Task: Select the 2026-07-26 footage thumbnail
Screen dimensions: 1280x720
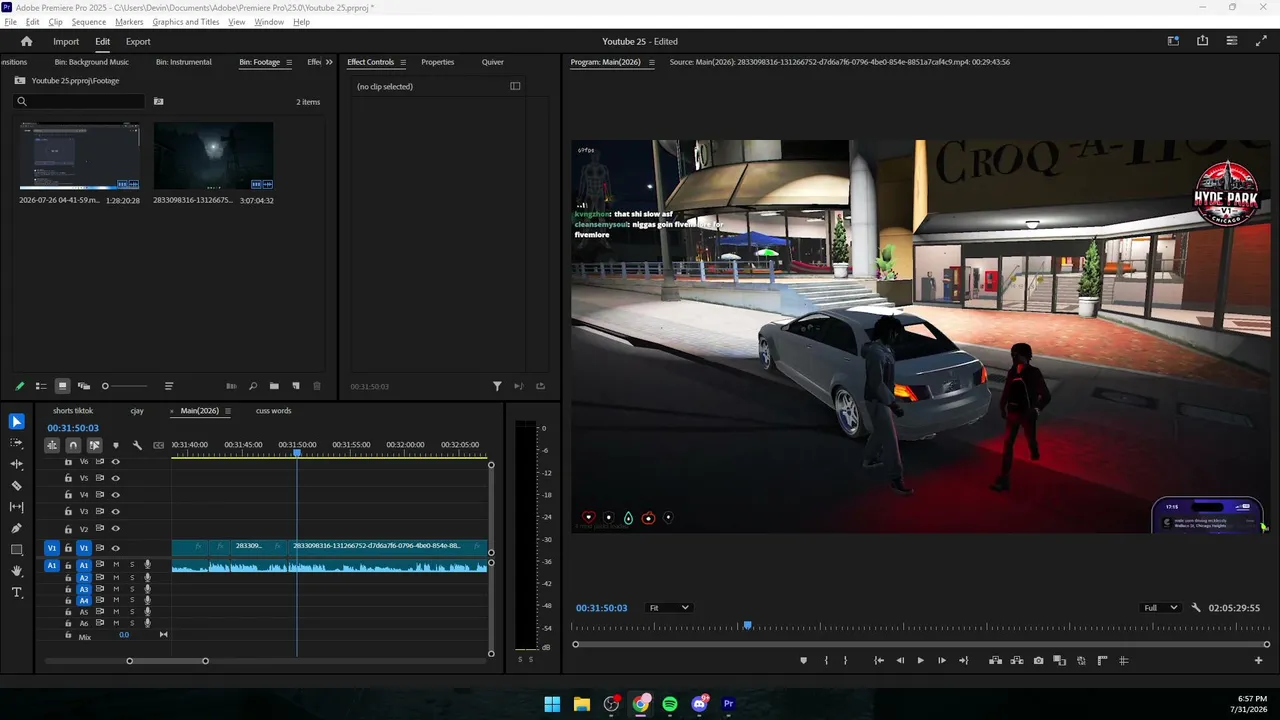Action: (x=80, y=156)
